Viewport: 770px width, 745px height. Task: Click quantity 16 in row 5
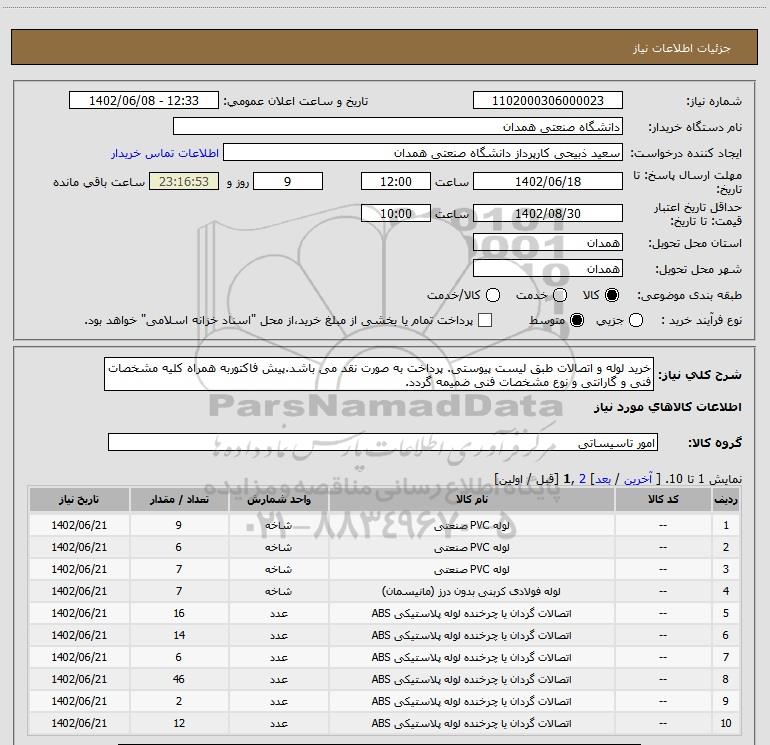point(179,613)
